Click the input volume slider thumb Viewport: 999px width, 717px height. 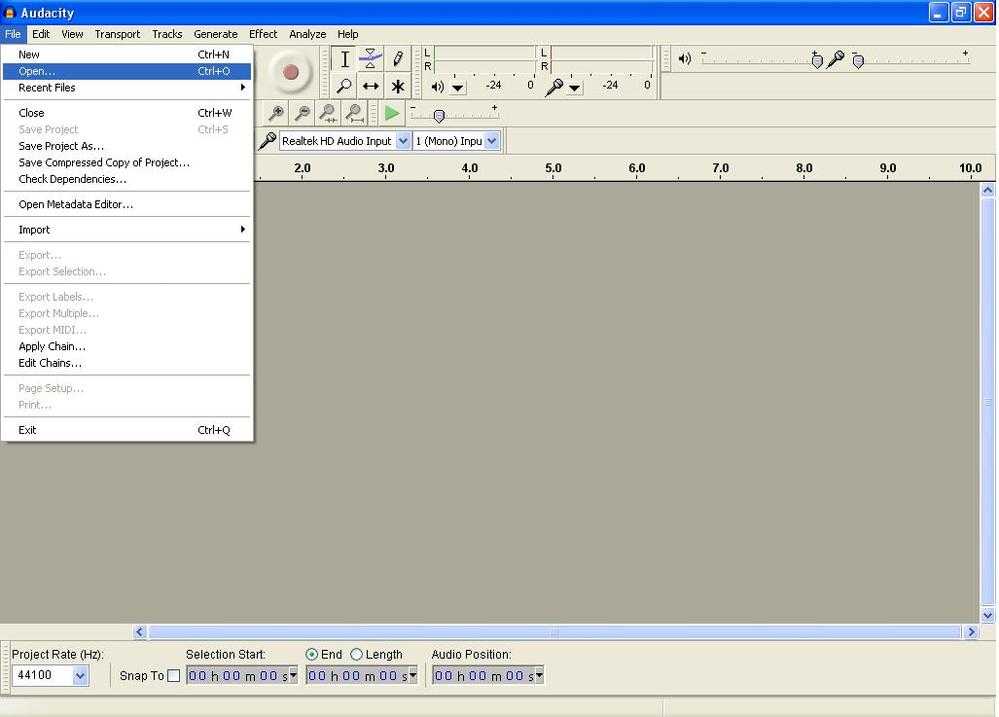[858, 61]
